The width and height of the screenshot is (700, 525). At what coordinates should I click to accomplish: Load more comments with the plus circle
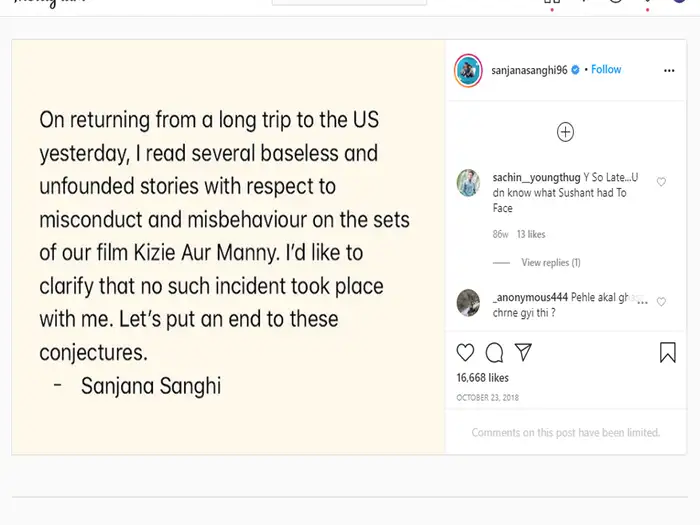click(565, 132)
